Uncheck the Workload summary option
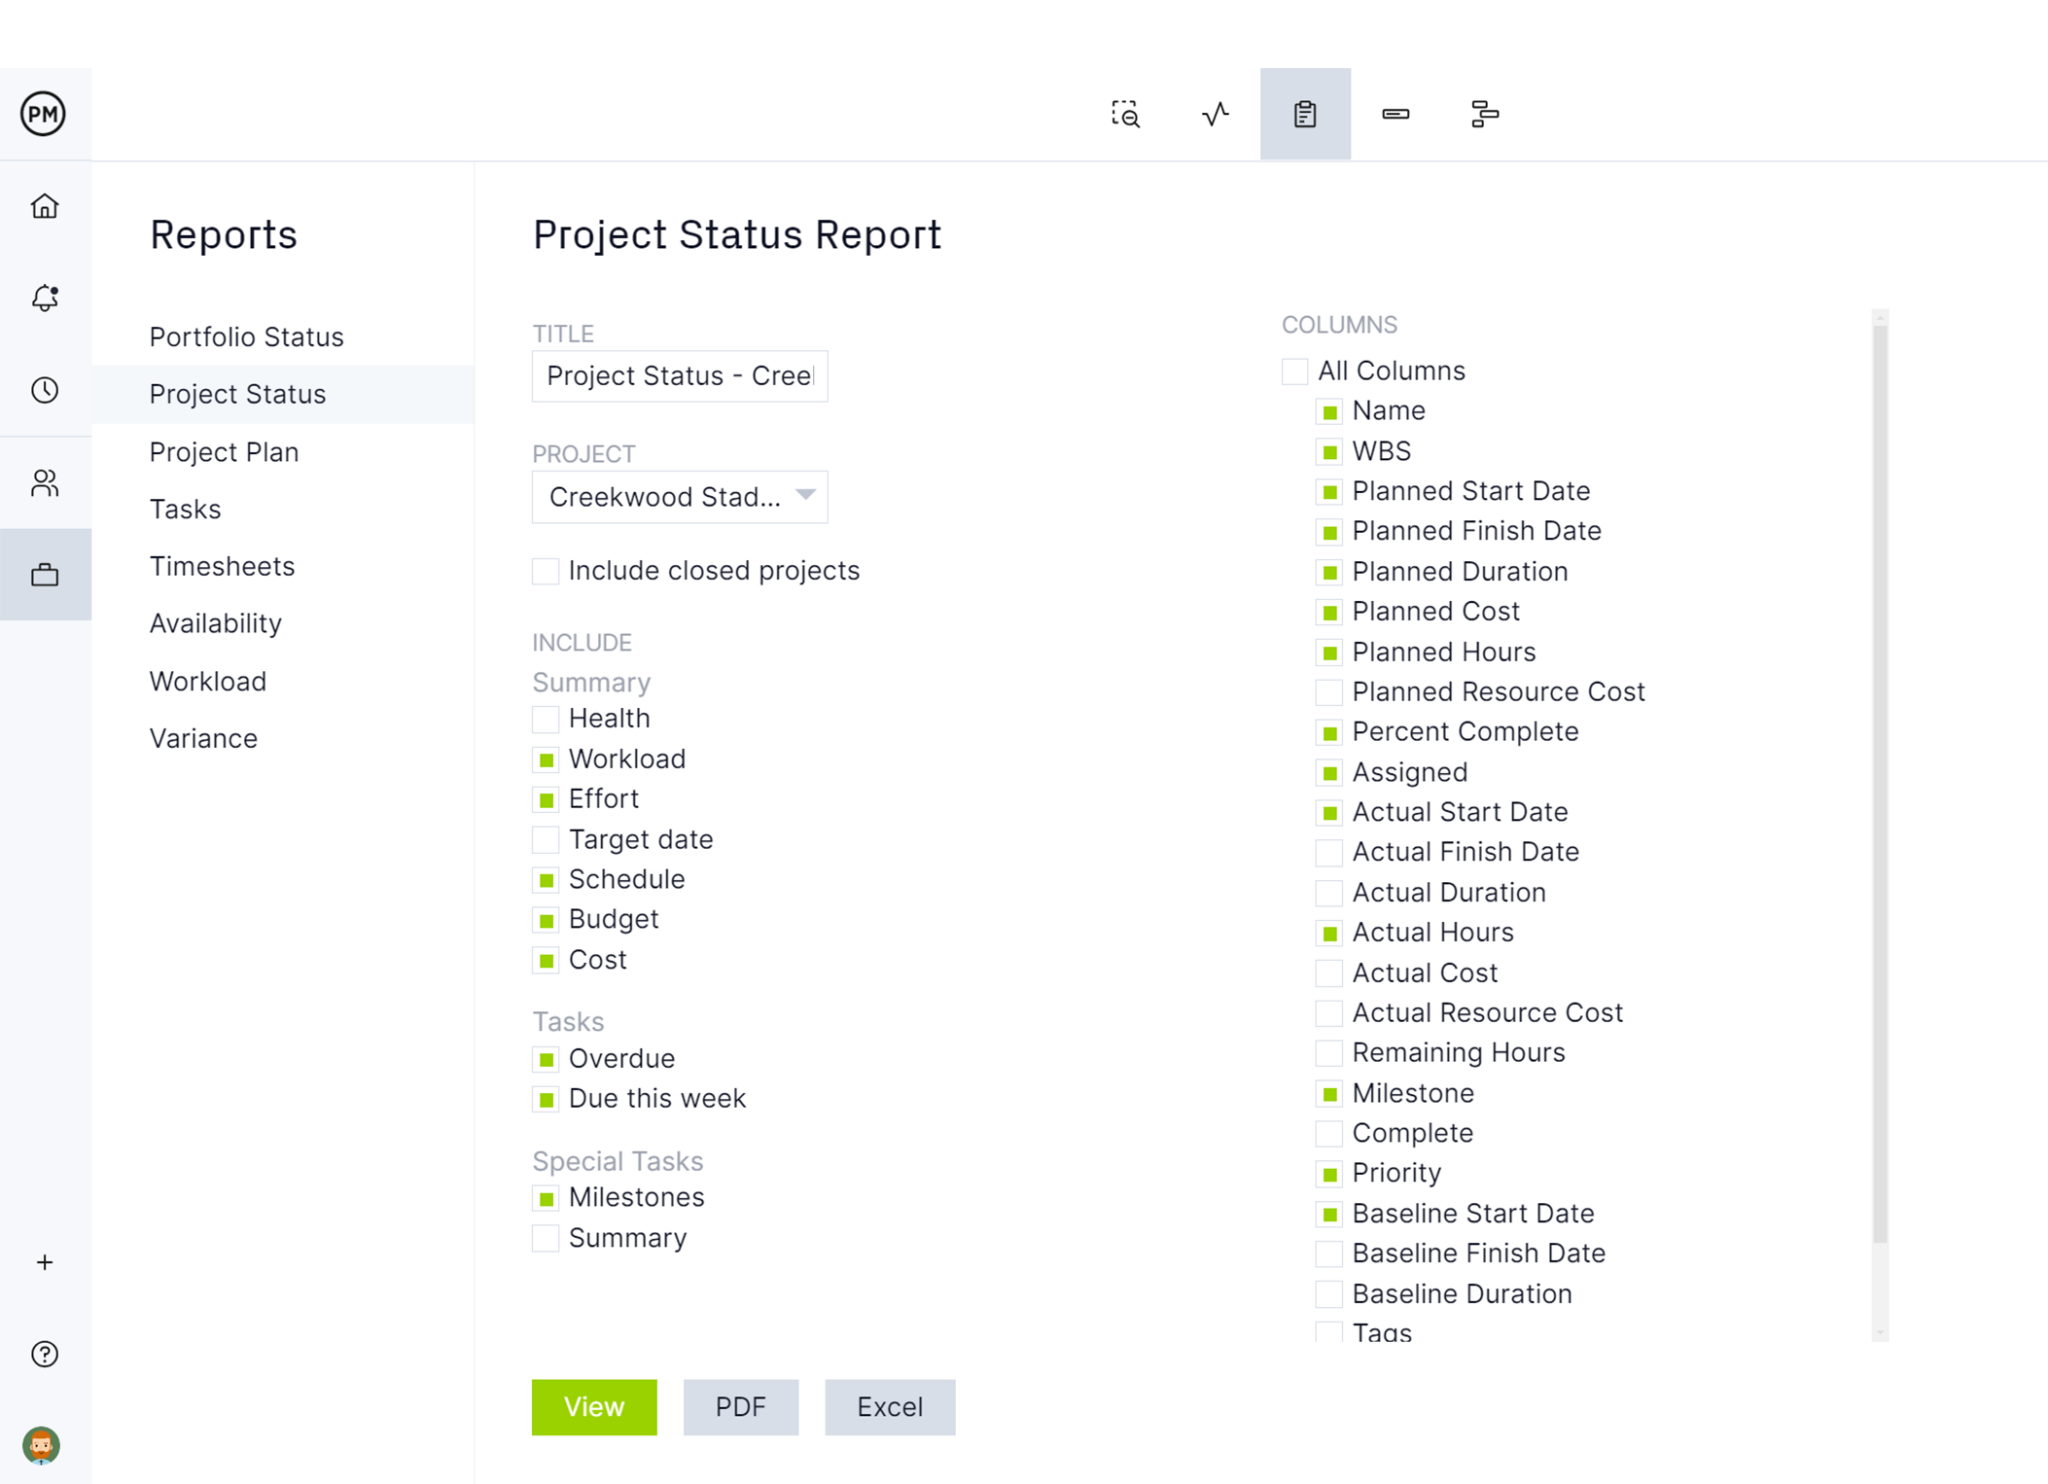This screenshot has height=1484, width=2048. coord(545,759)
